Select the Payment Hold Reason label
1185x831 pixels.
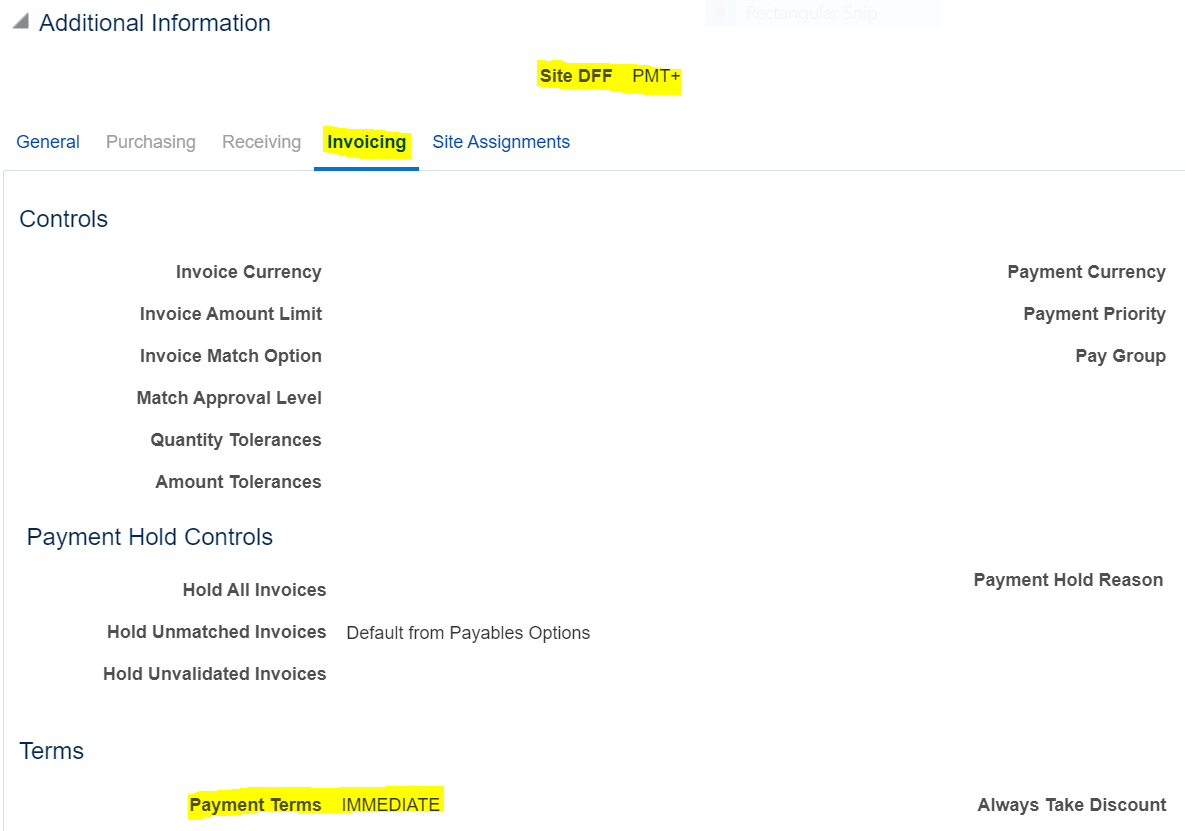pos(1068,580)
